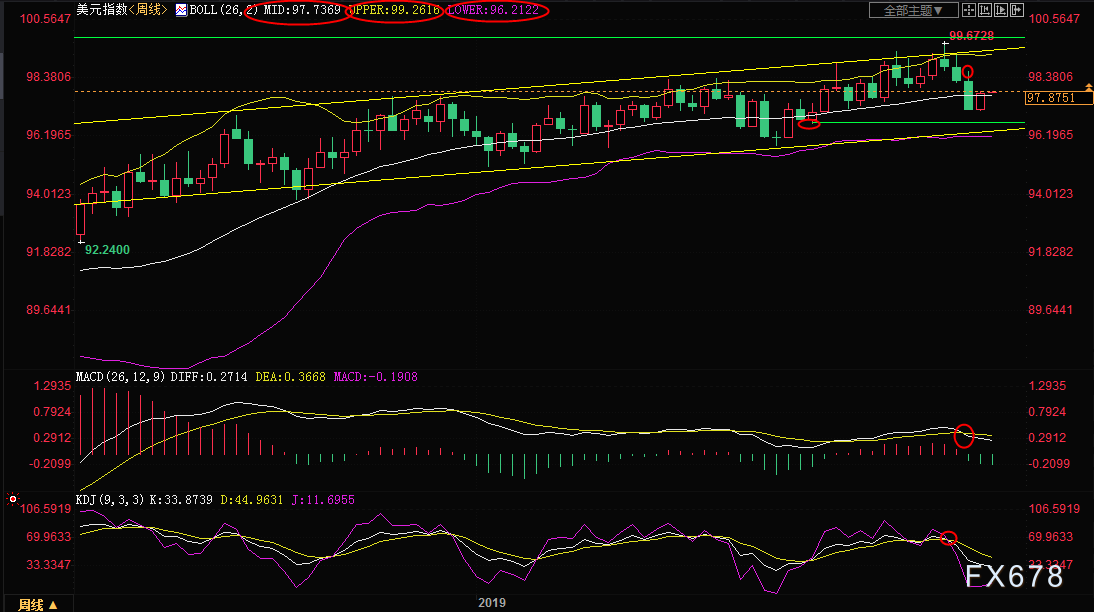Screen dimensions: 1094x612
Task: Click the right axis value 89.6441
Action: click(x=1051, y=310)
